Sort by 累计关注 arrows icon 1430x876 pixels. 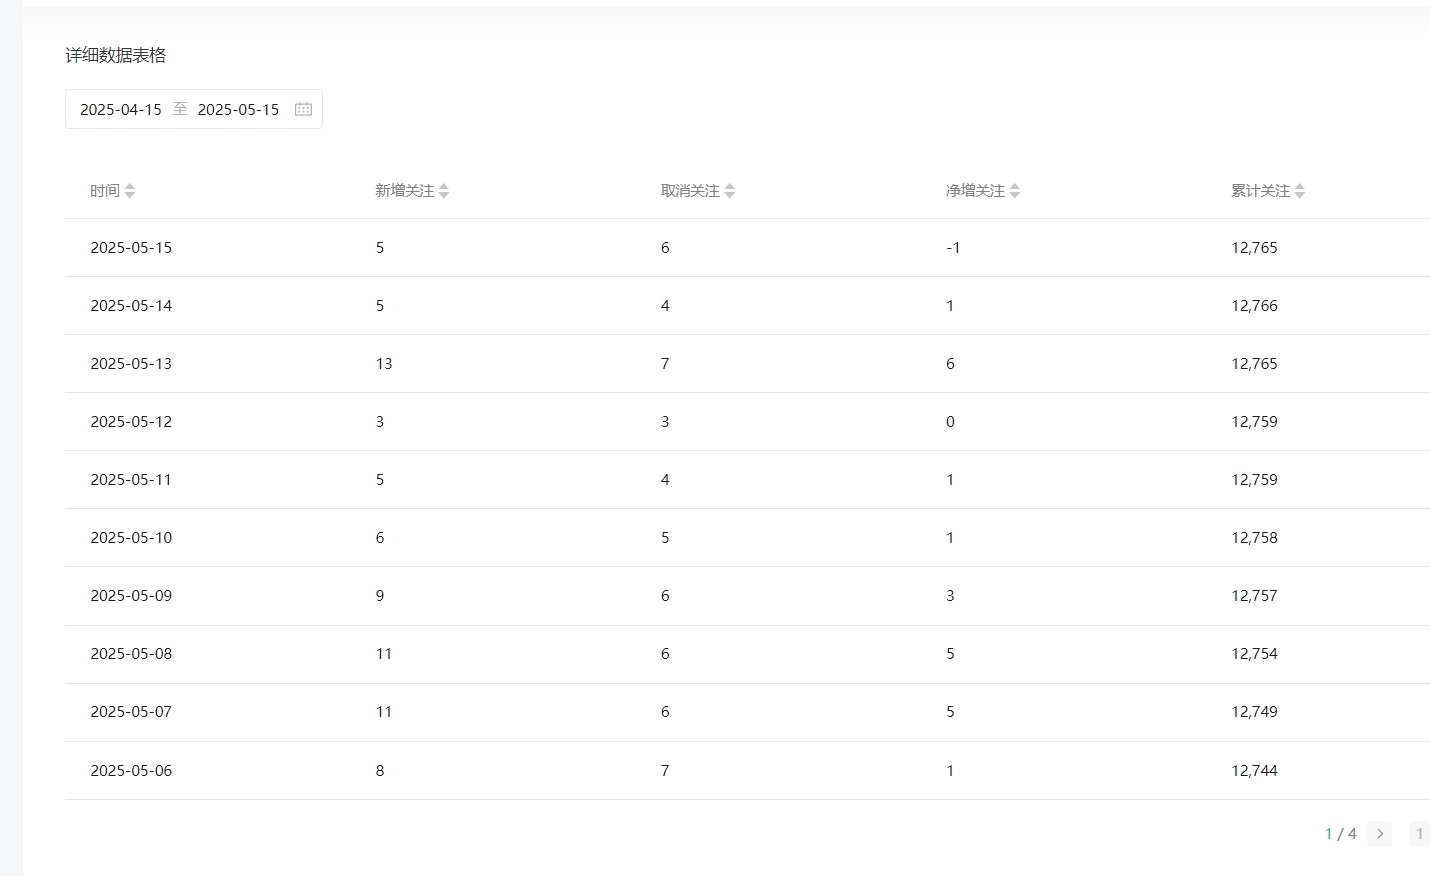point(1300,191)
